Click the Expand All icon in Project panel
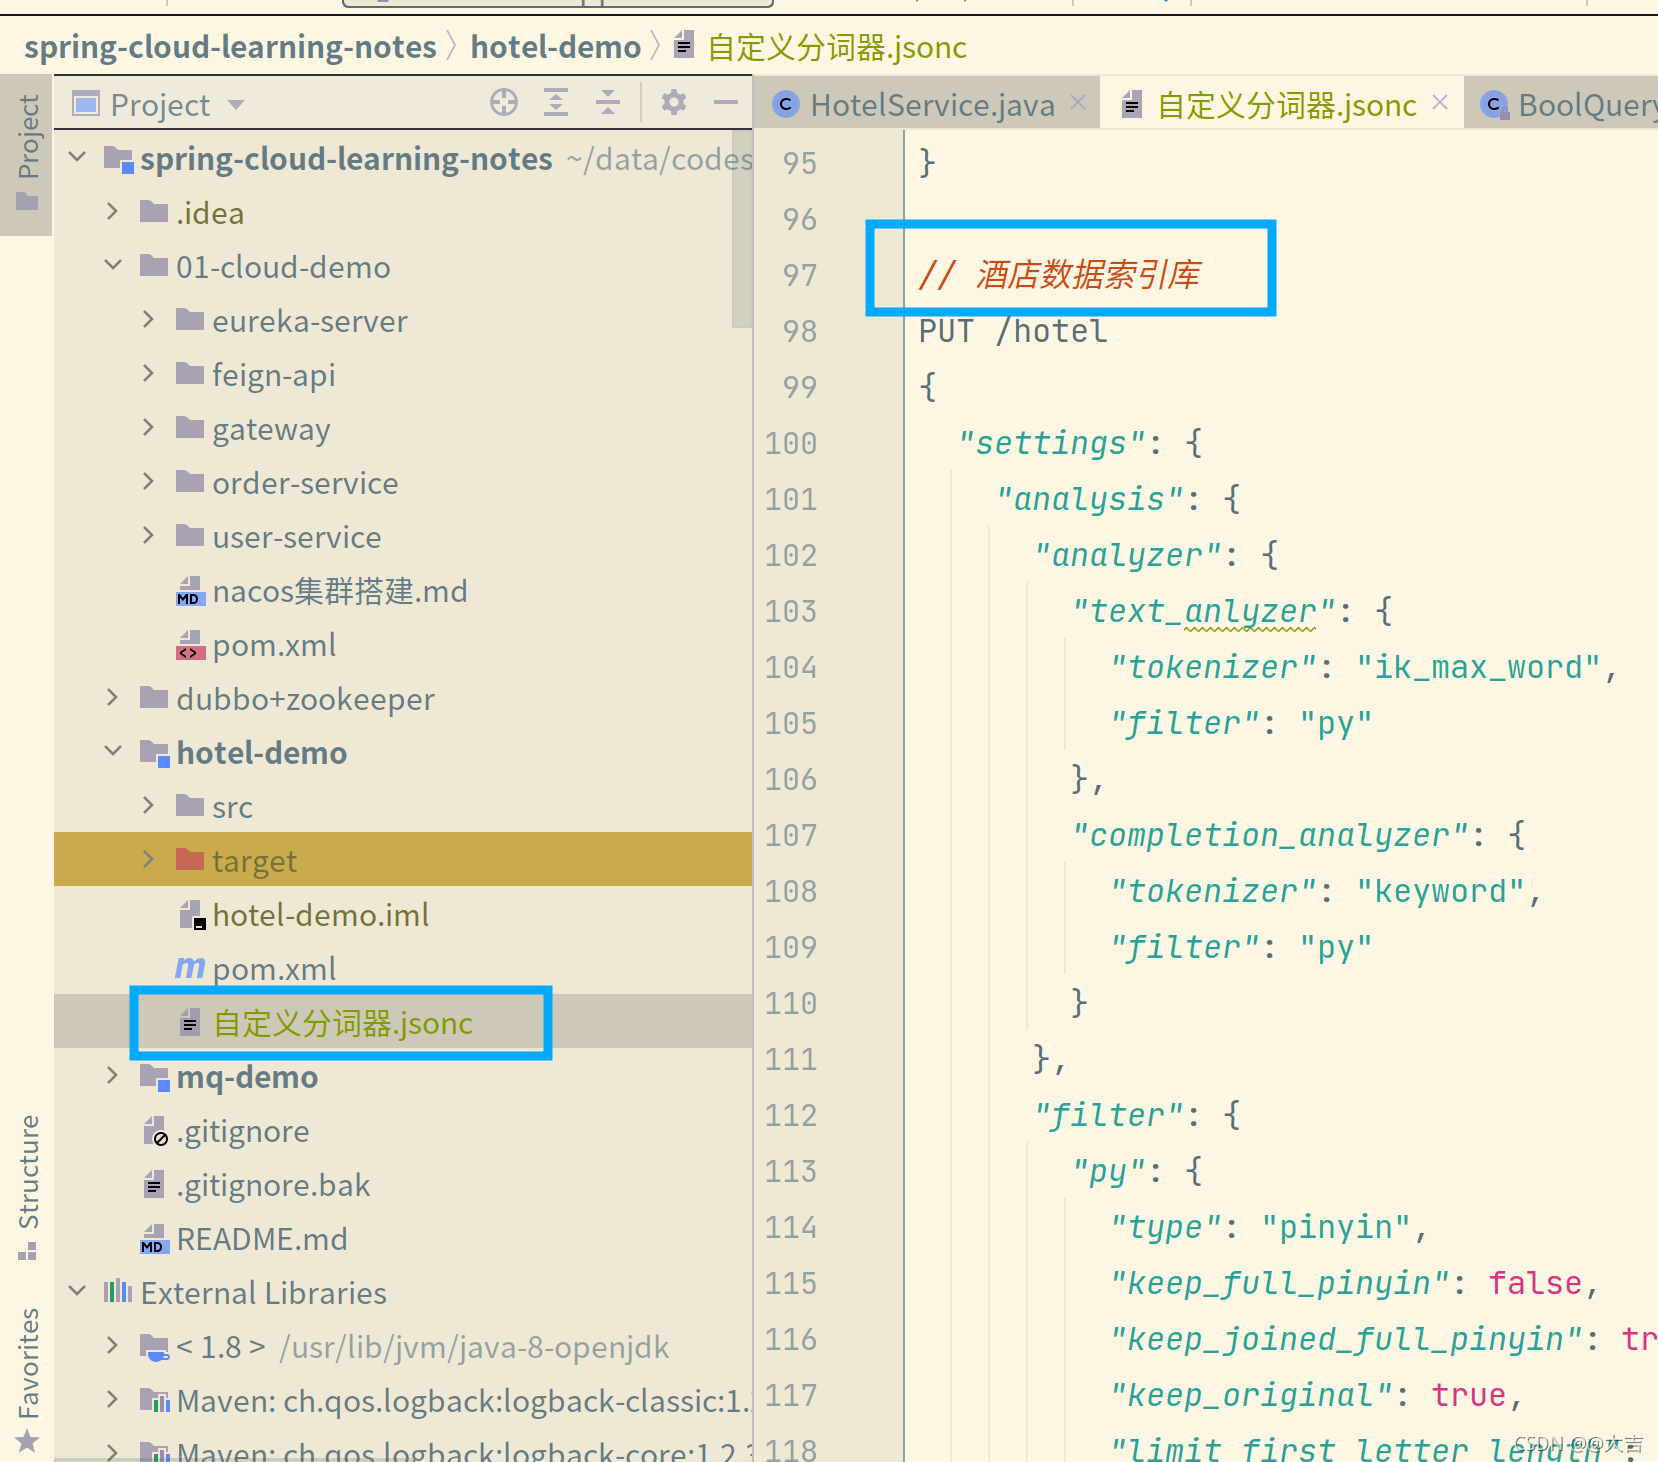The image size is (1658, 1462). [x=556, y=103]
